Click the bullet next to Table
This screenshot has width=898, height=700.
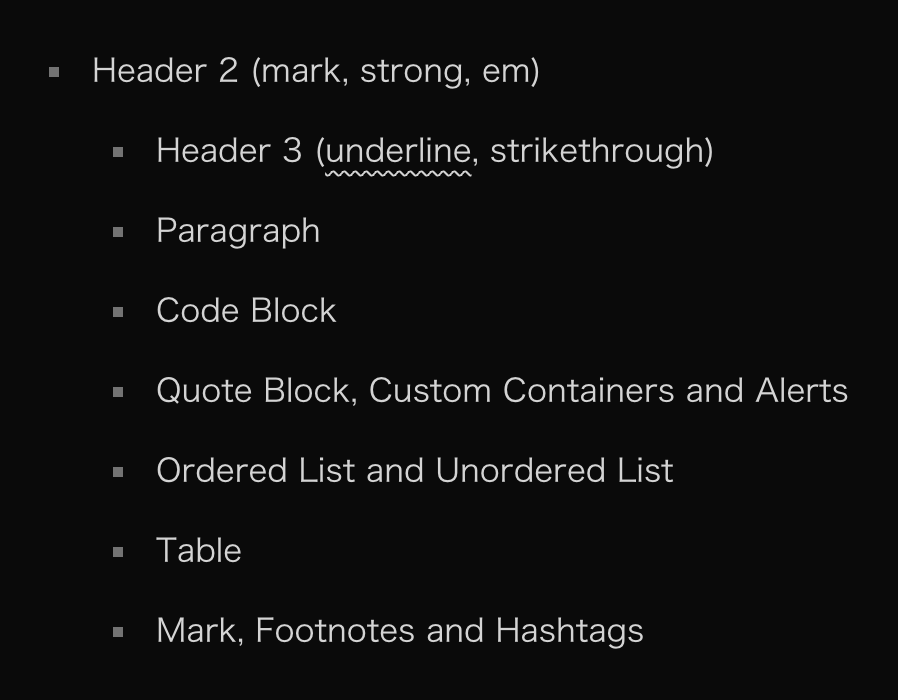click(x=118, y=552)
